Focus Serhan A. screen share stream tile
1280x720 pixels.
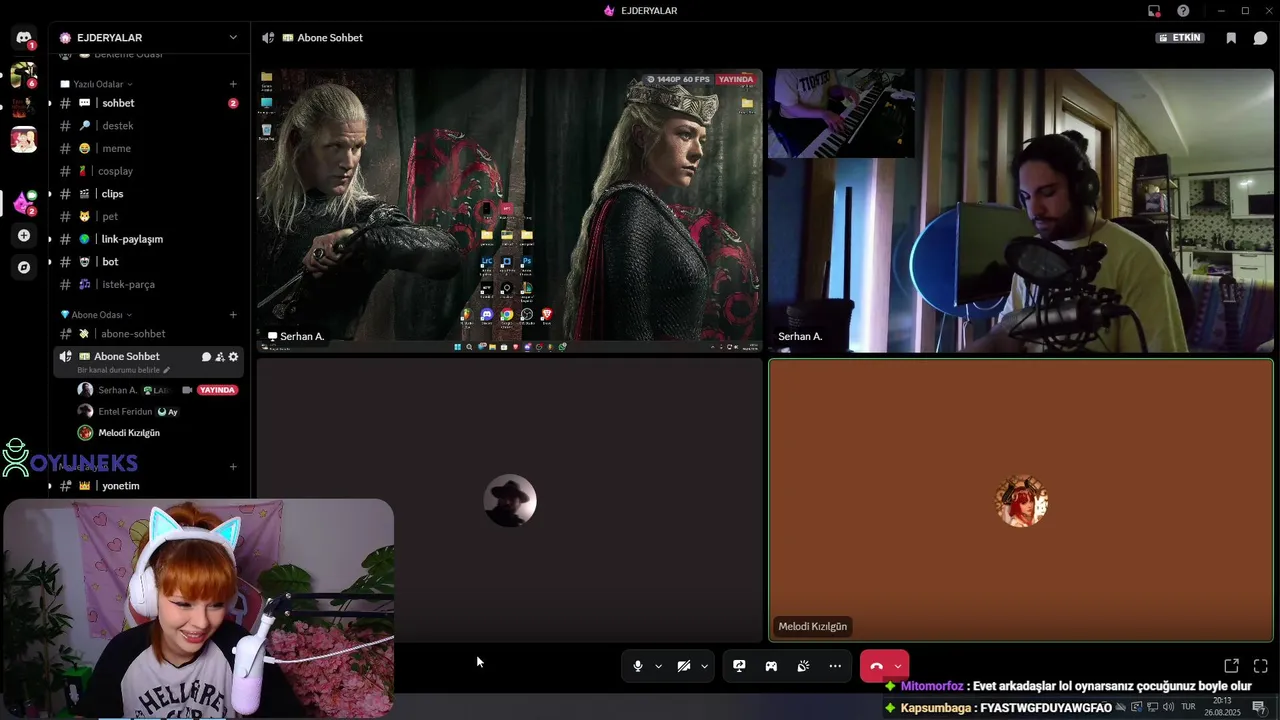pyautogui.click(x=510, y=210)
